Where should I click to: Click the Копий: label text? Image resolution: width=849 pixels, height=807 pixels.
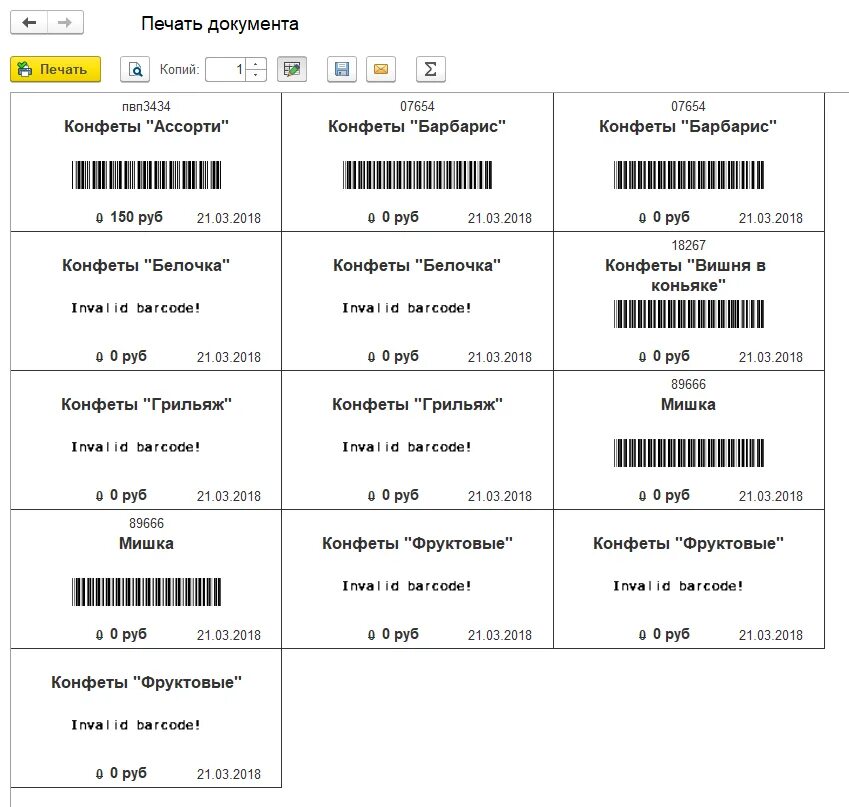(179, 69)
